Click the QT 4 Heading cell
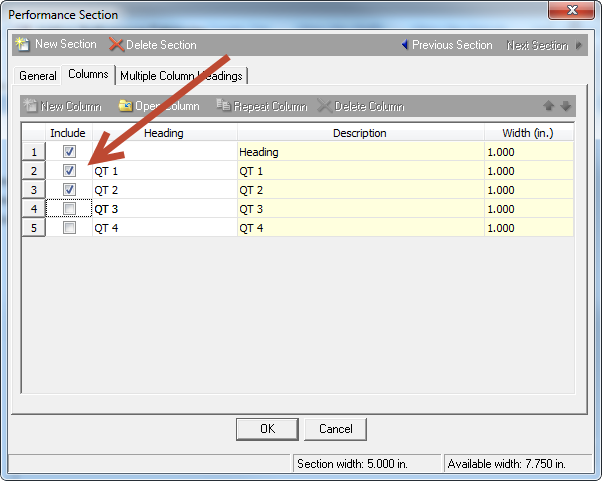602x481 pixels. 165,228
